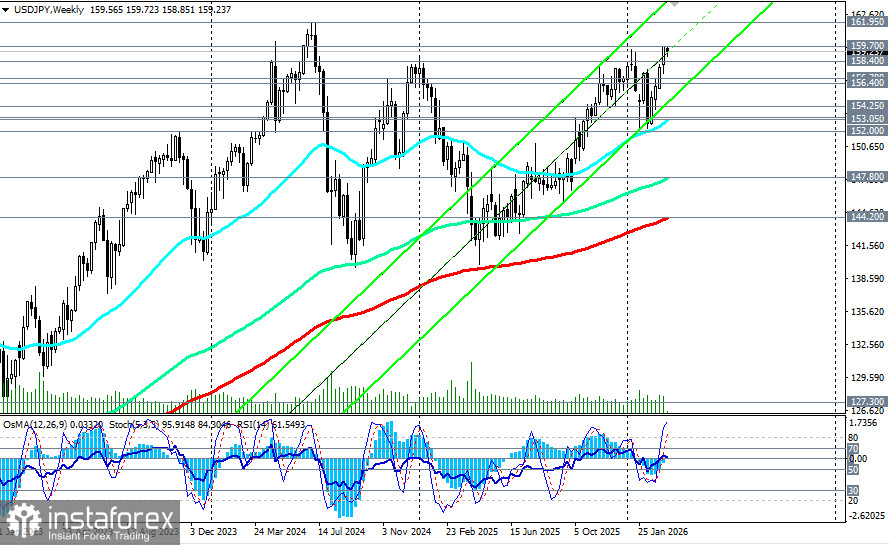
Task: Click the 161.950 price level label
Action: click(867, 22)
